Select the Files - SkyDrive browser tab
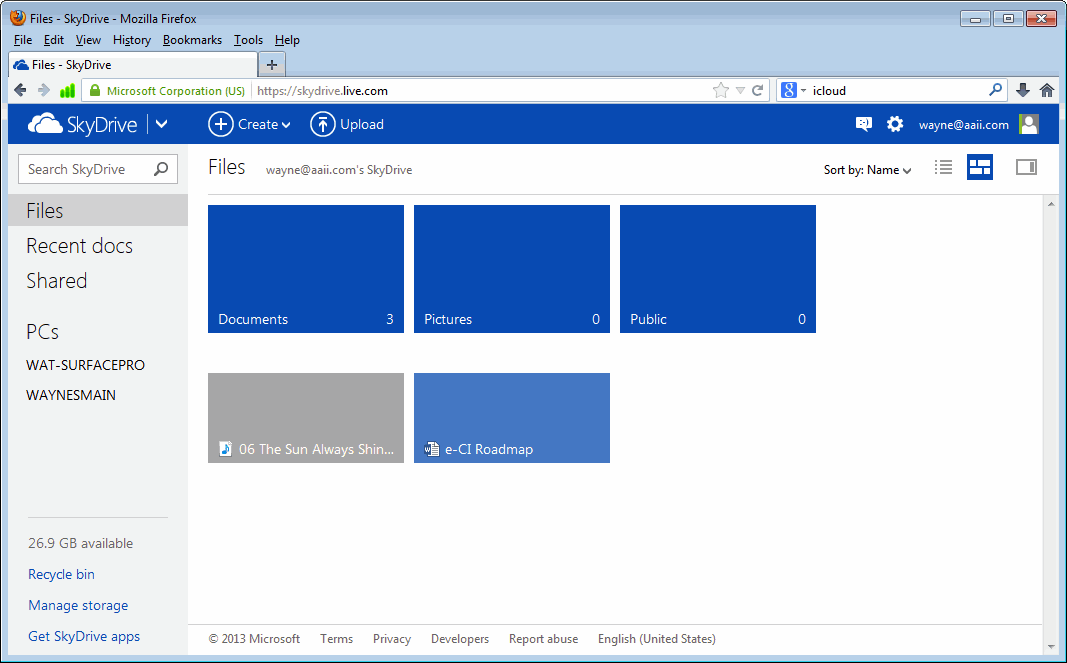 tap(133, 65)
